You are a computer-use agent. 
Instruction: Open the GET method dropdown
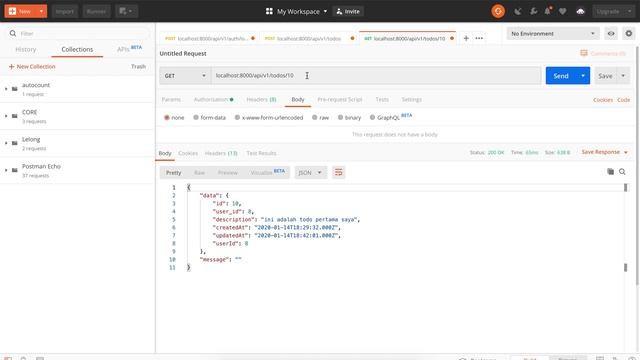click(x=185, y=76)
